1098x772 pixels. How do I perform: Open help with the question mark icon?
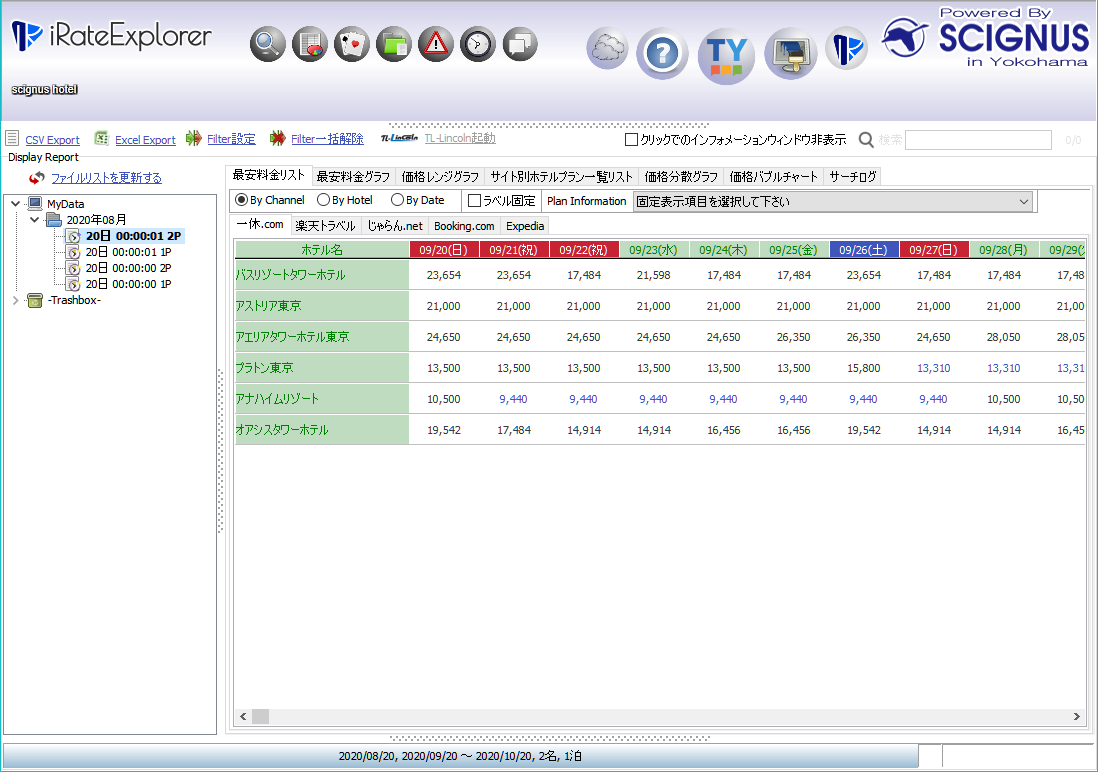tap(662, 53)
